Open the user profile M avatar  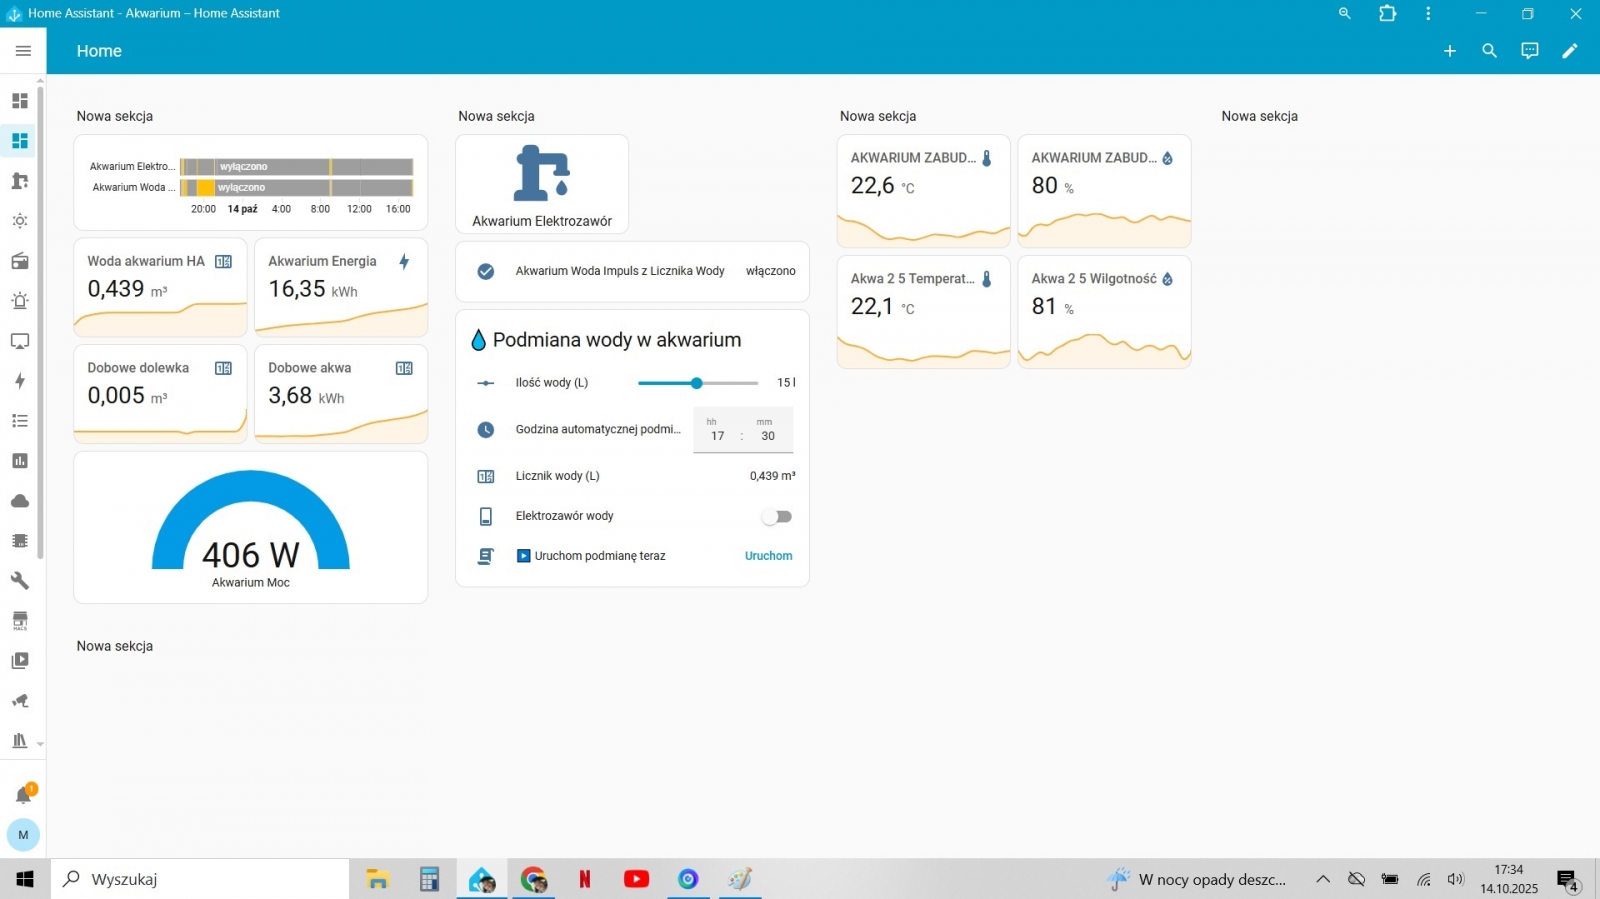pyautogui.click(x=23, y=835)
